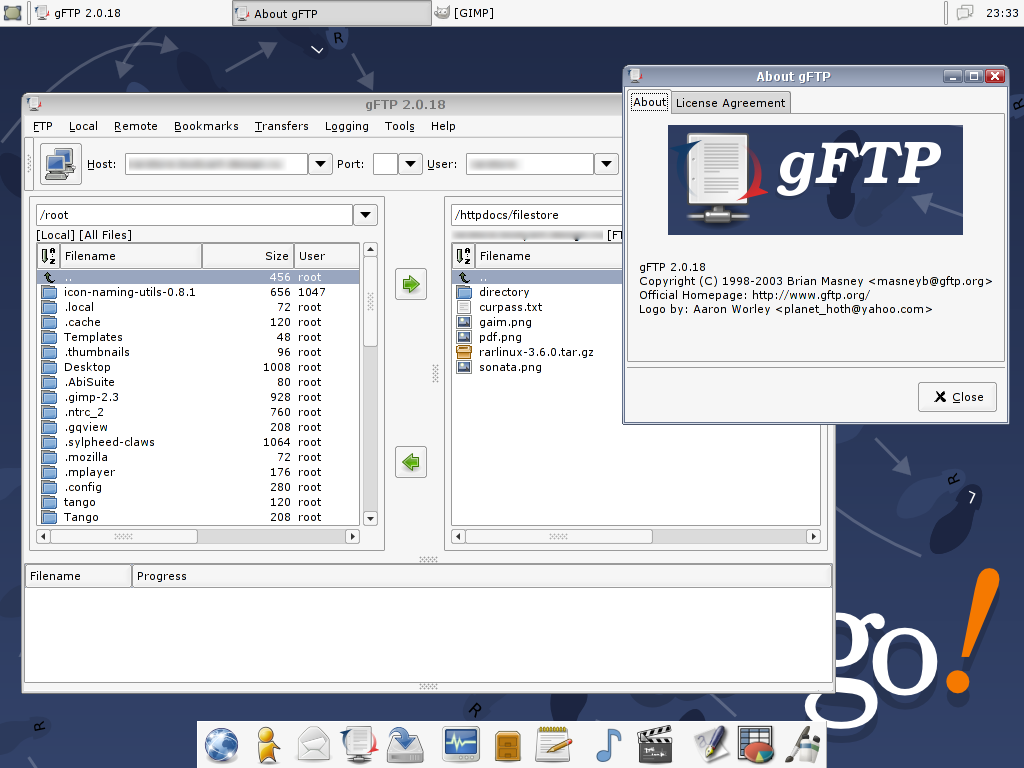Open the Port dropdown arrow
The image size is (1024, 768).
tap(410, 164)
